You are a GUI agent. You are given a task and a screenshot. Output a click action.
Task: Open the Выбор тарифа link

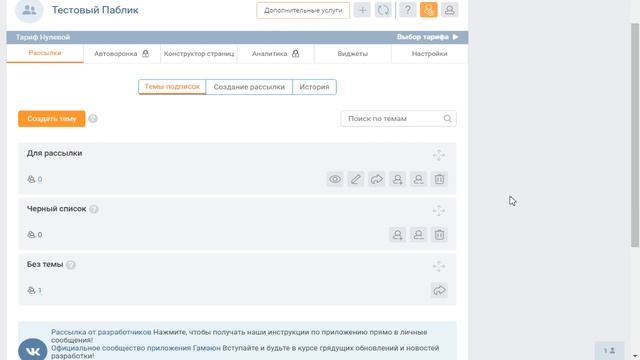coord(427,37)
